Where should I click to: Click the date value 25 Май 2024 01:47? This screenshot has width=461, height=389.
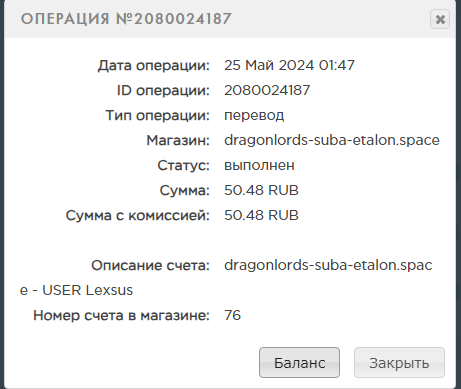[289, 65]
